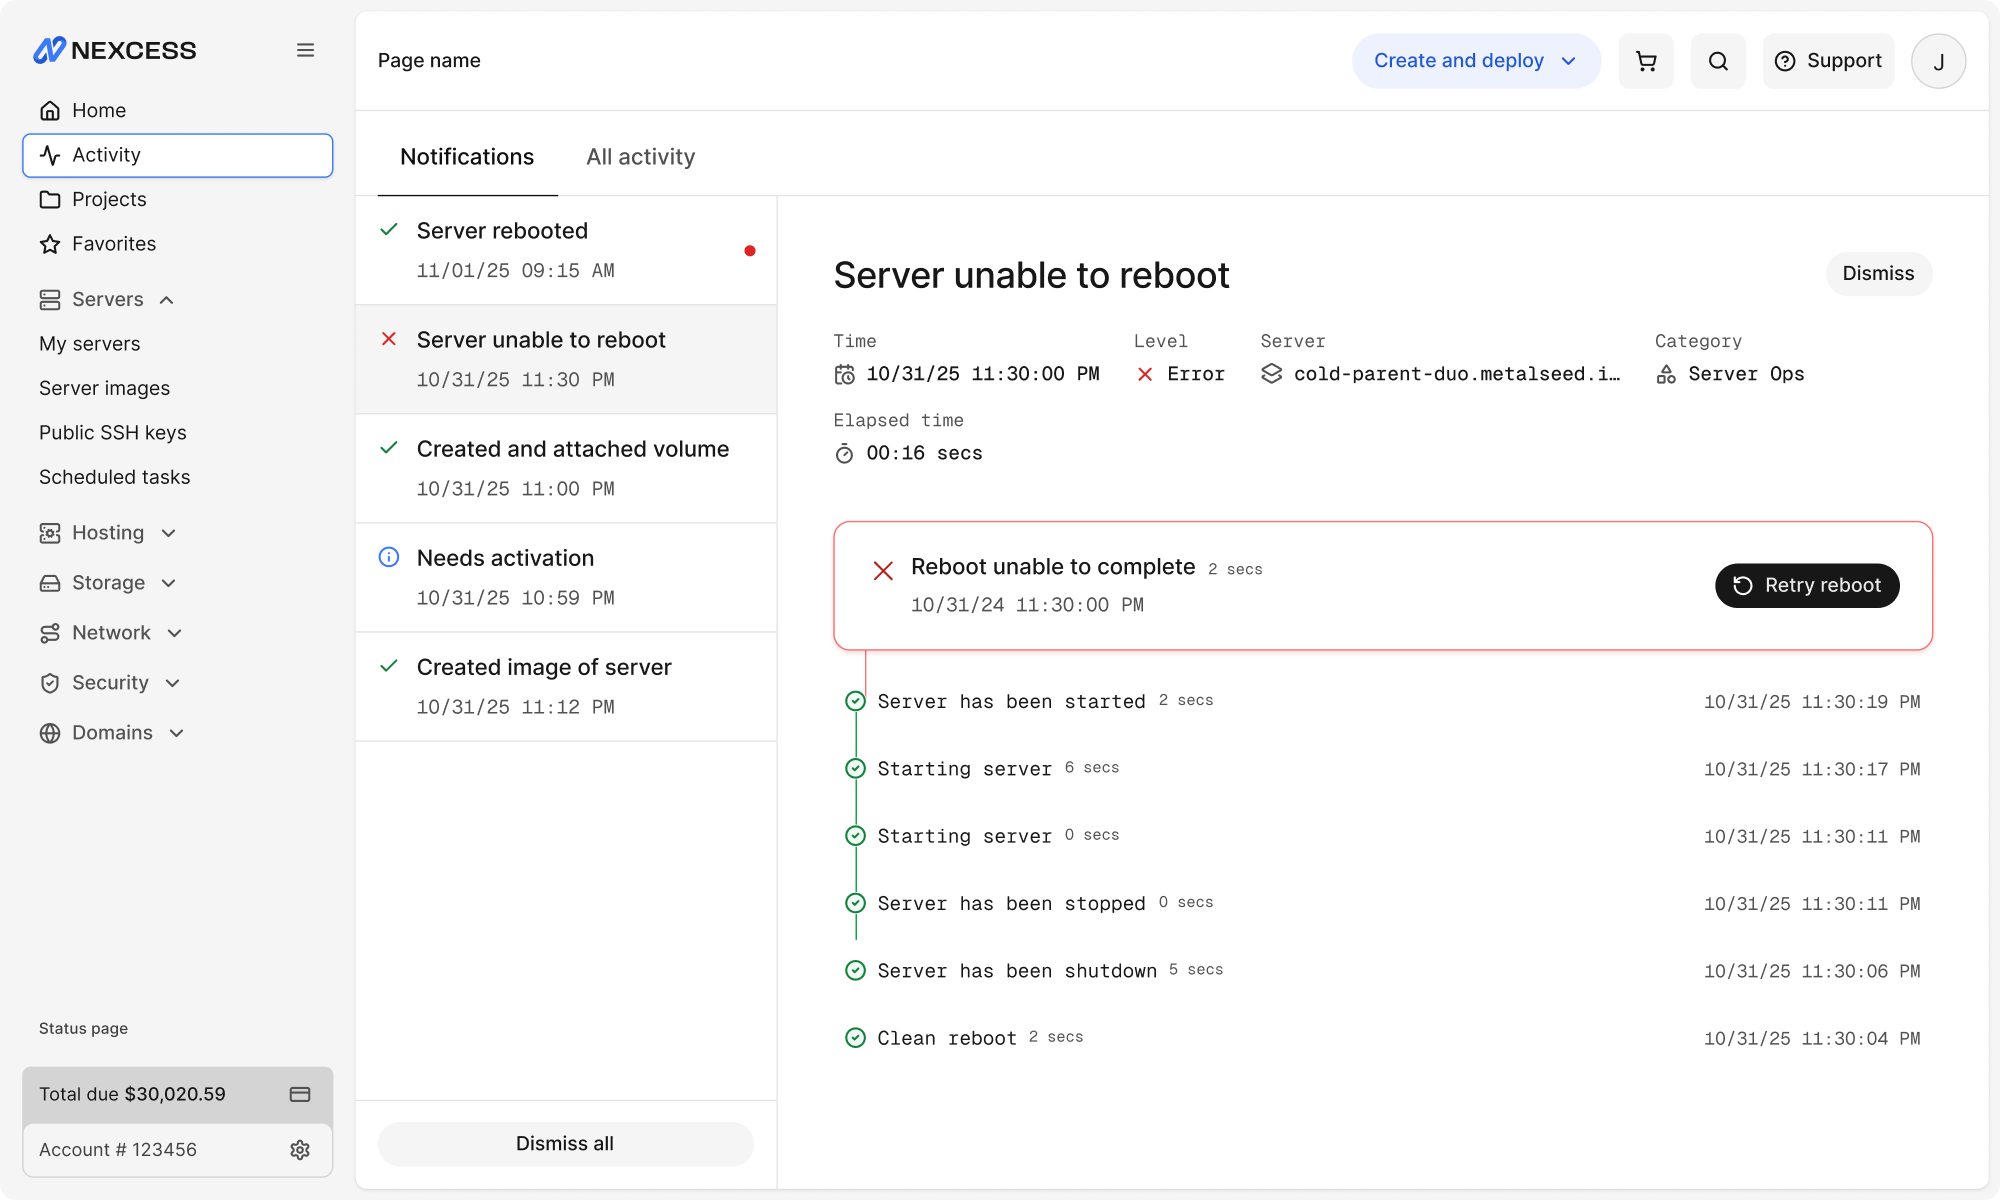Image resolution: width=2000 pixels, height=1200 pixels.
Task: Click the Home house icon
Action: [50, 110]
